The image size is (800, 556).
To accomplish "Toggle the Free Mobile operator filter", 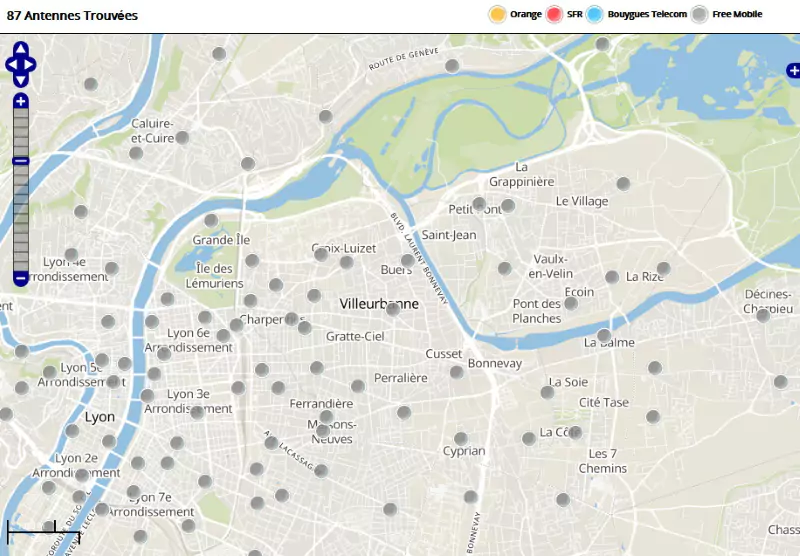I will [x=700, y=14].
